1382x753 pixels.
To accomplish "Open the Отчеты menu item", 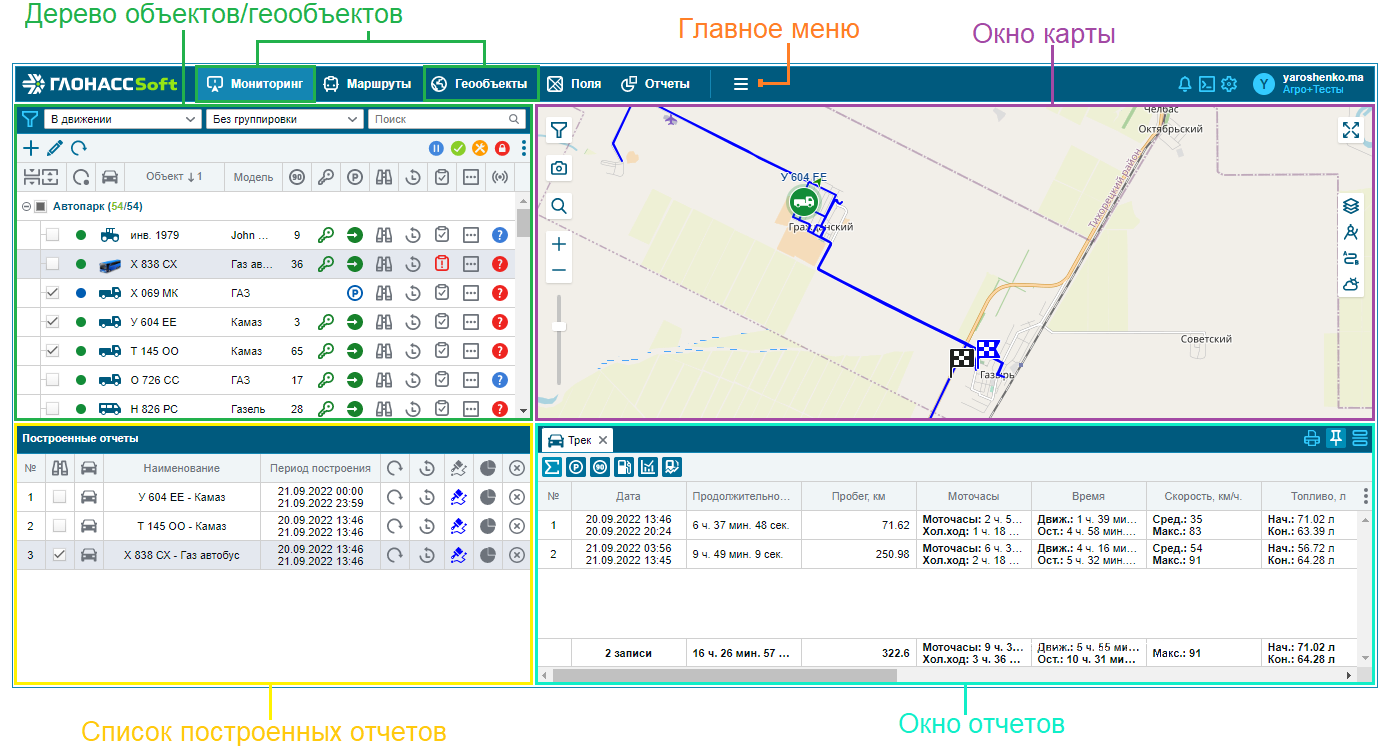I will 656,84.
